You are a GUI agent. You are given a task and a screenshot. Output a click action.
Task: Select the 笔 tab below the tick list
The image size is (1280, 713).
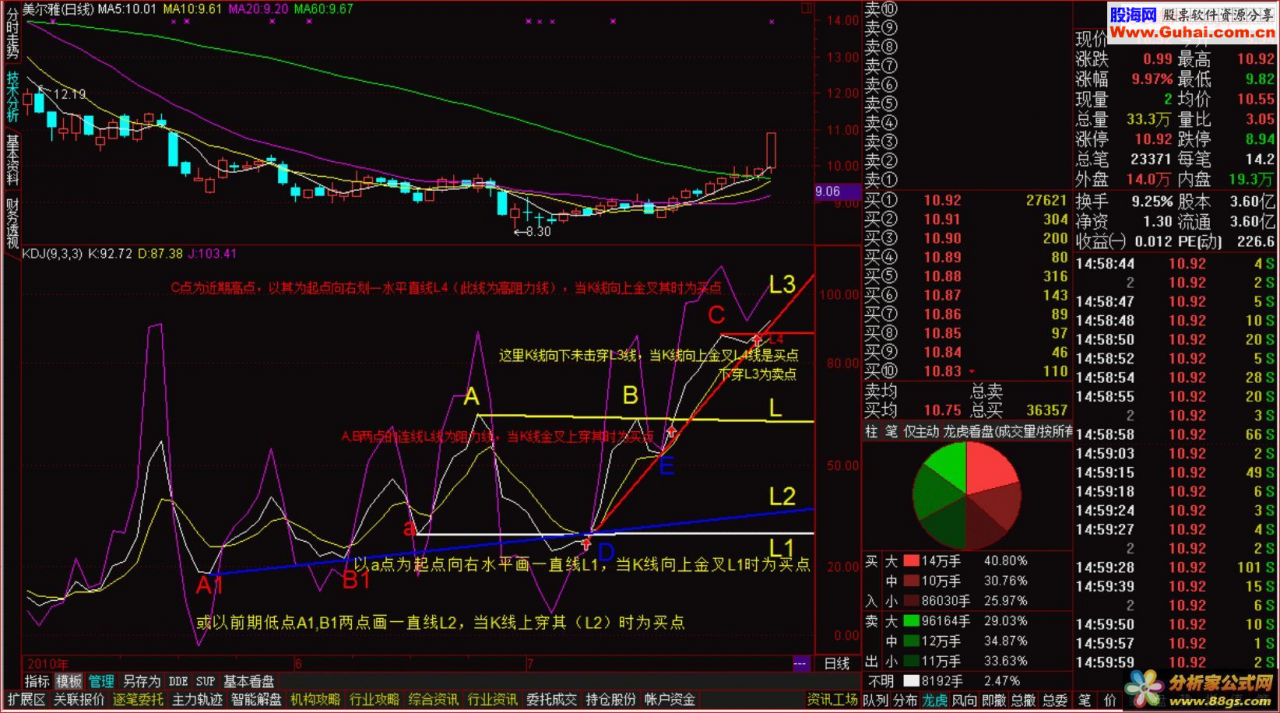pos(1085,700)
